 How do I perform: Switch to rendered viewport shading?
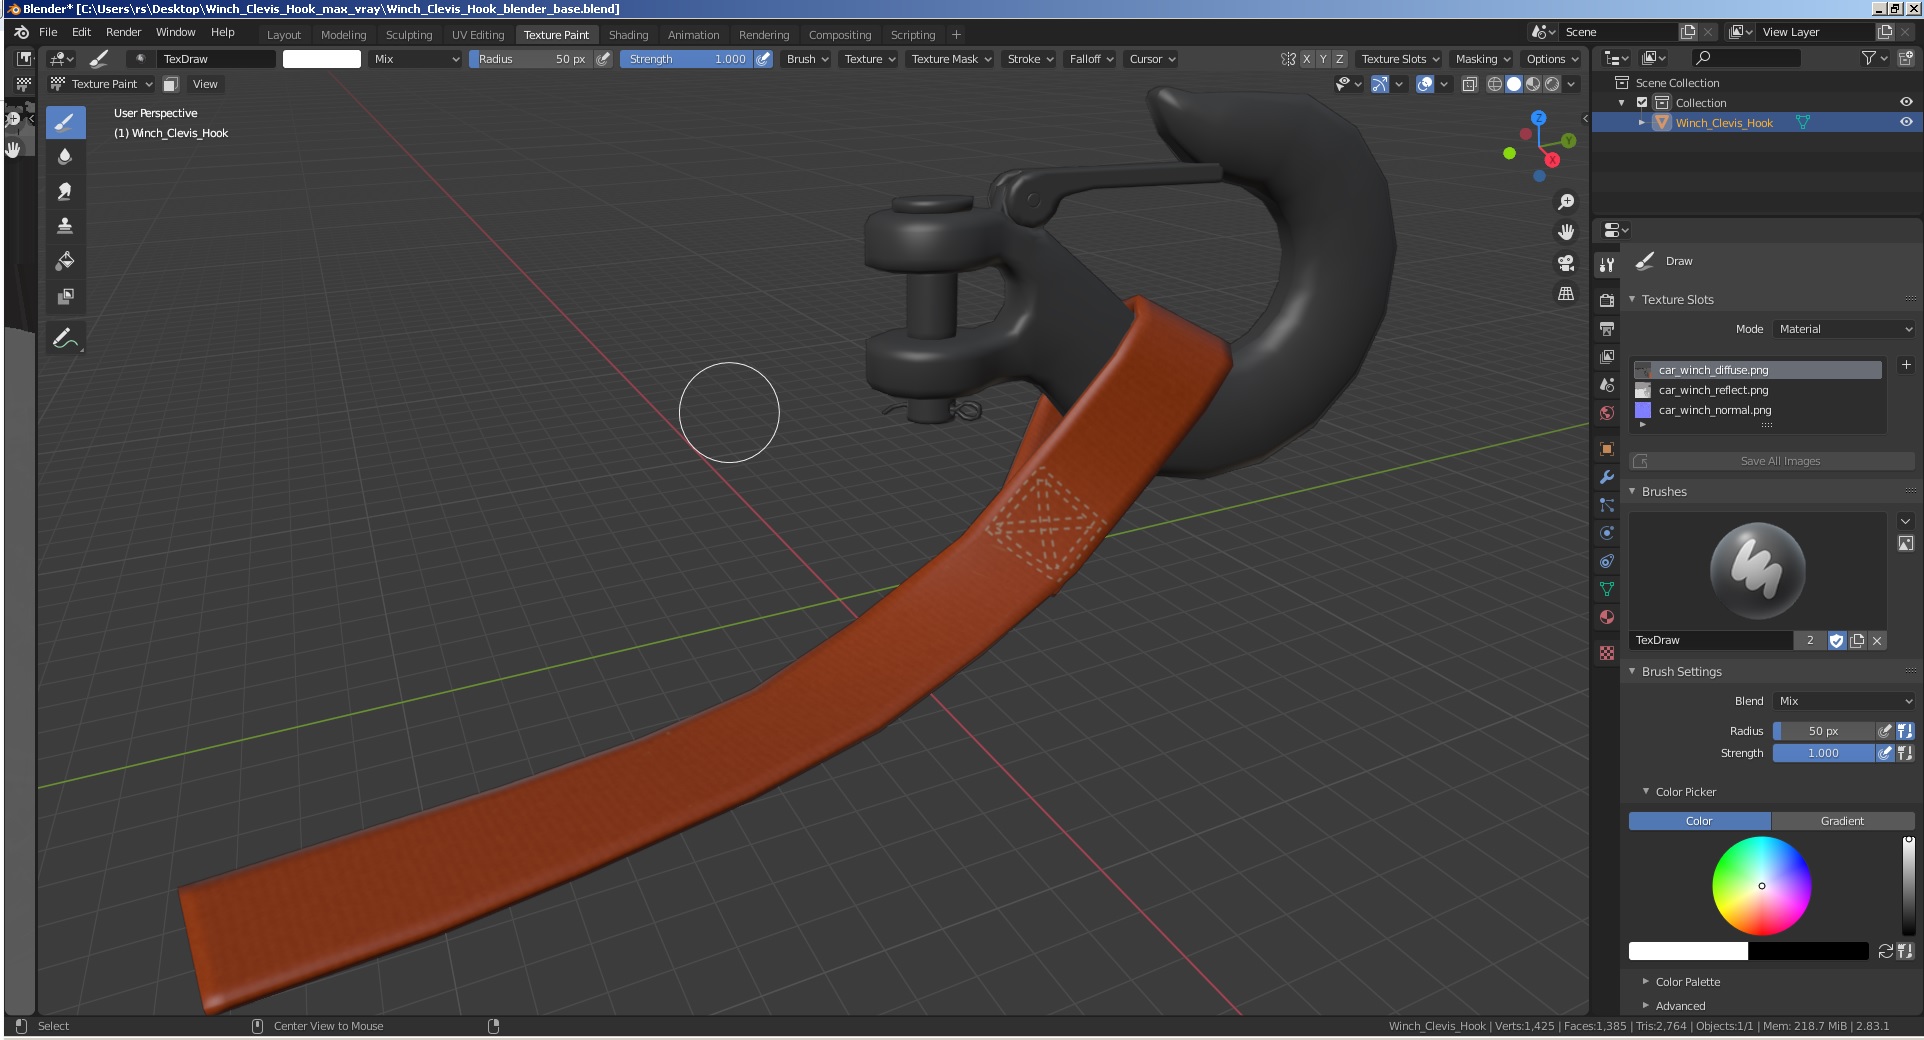pyautogui.click(x=1552, y=85)
